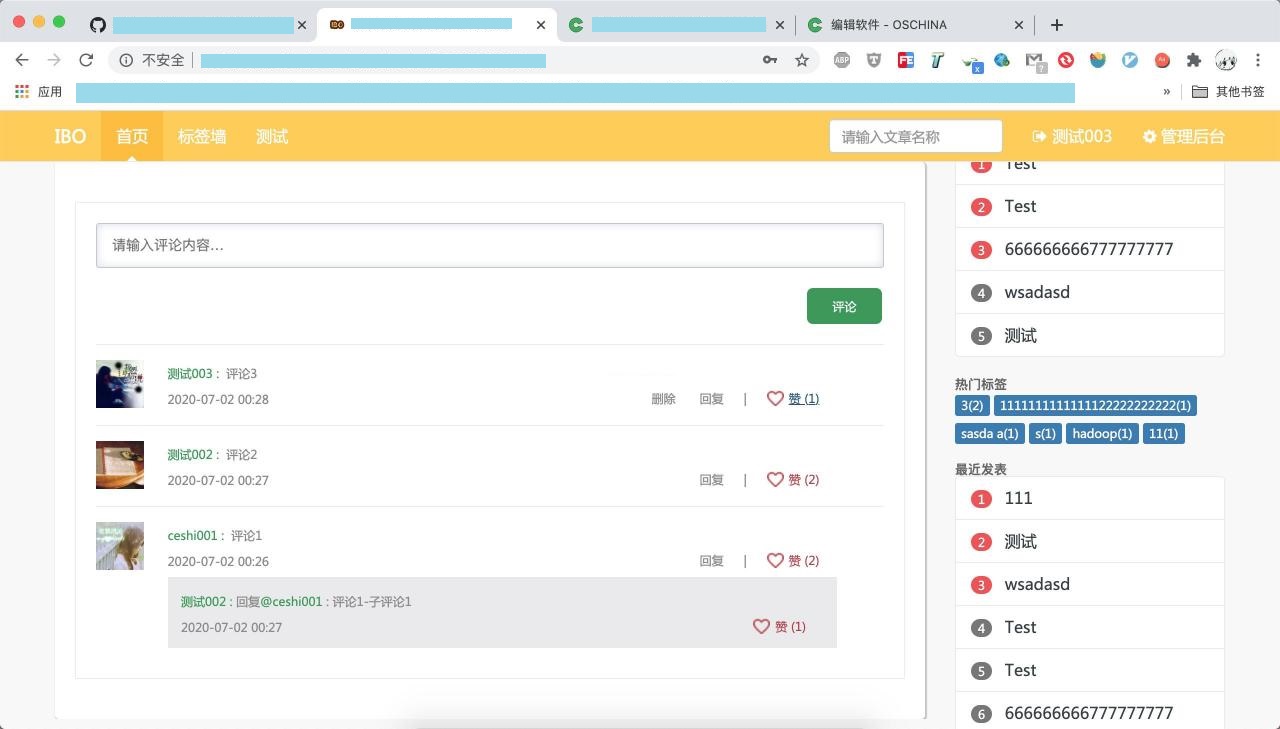Screen dimensions: 1280x729
Task: Submit comment with the green 评论 button
Action: (844, 306)
